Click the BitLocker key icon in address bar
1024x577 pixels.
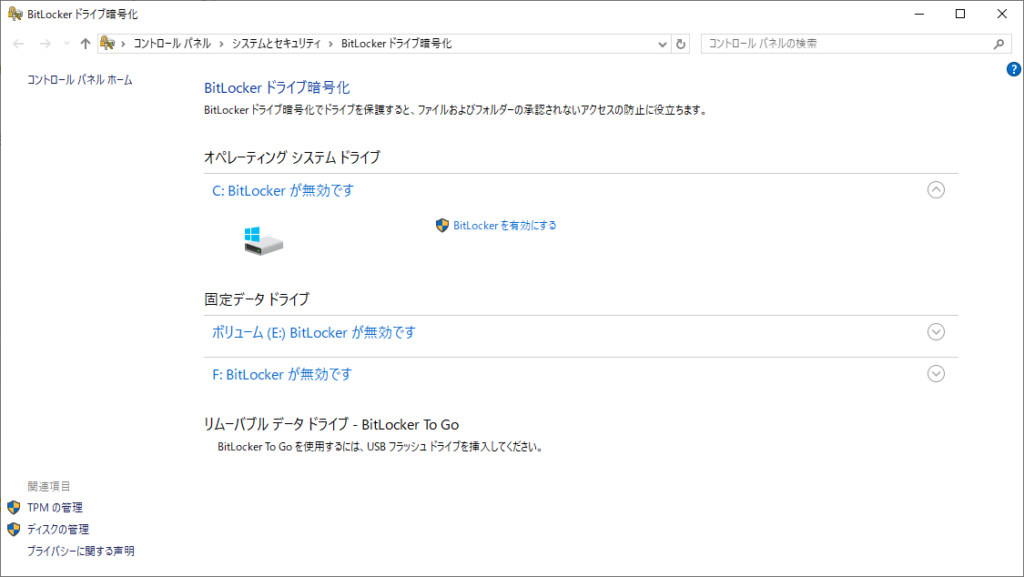point(108,43)
